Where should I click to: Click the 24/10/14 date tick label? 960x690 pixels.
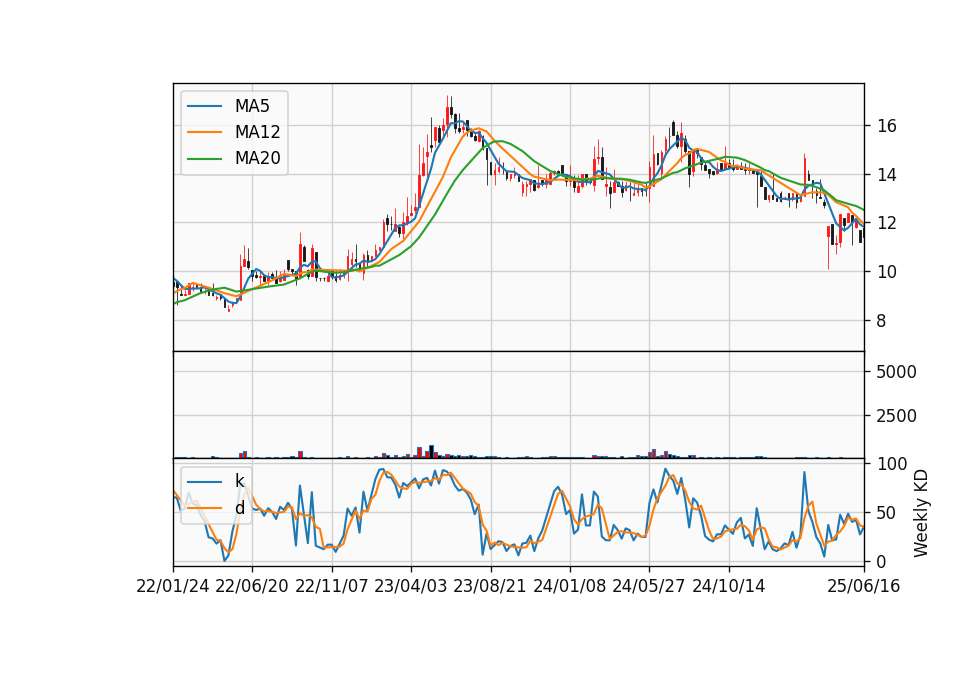pos(729,586)
